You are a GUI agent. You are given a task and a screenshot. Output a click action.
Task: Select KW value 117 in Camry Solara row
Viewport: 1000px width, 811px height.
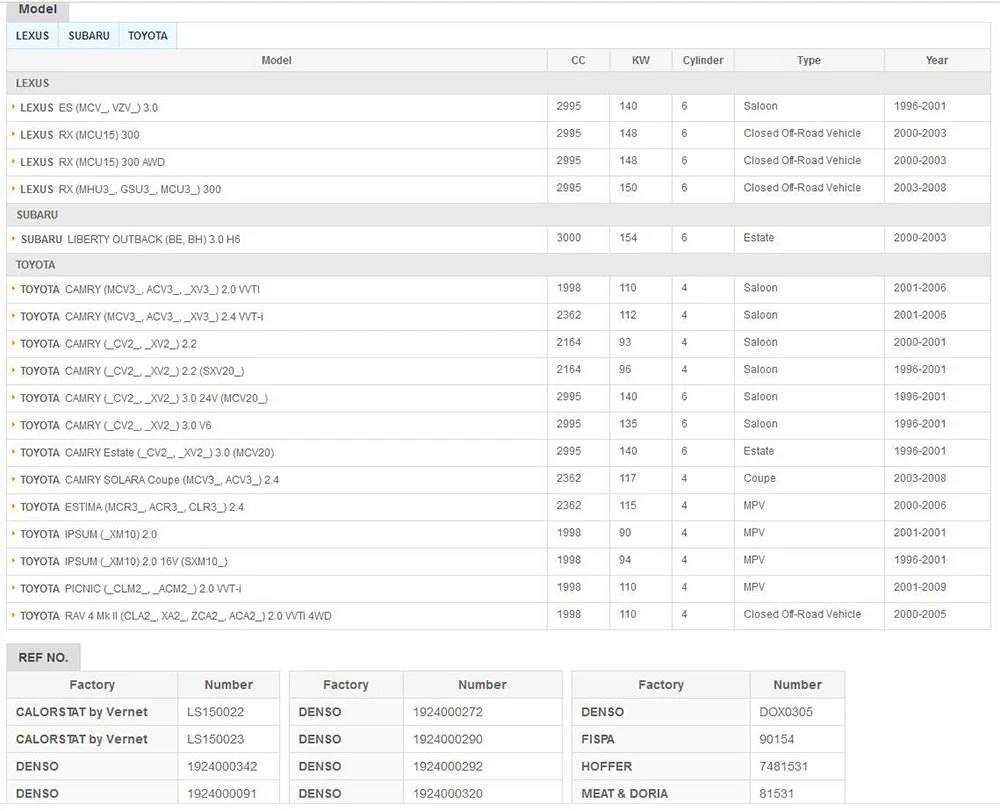[628, 478]
